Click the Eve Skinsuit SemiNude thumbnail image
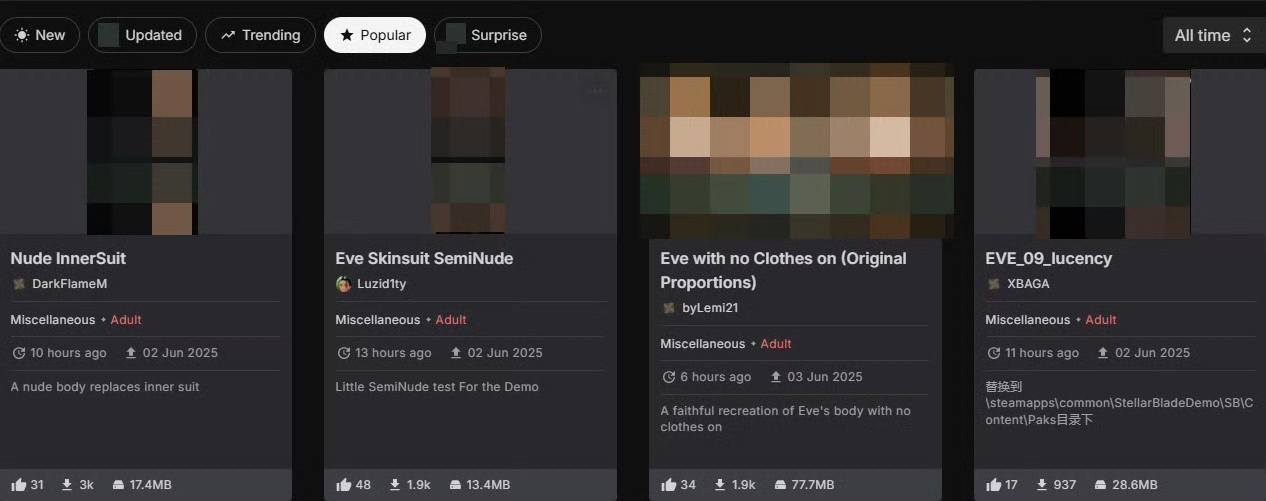This screenshot has width=1266, height=501. 470,151
